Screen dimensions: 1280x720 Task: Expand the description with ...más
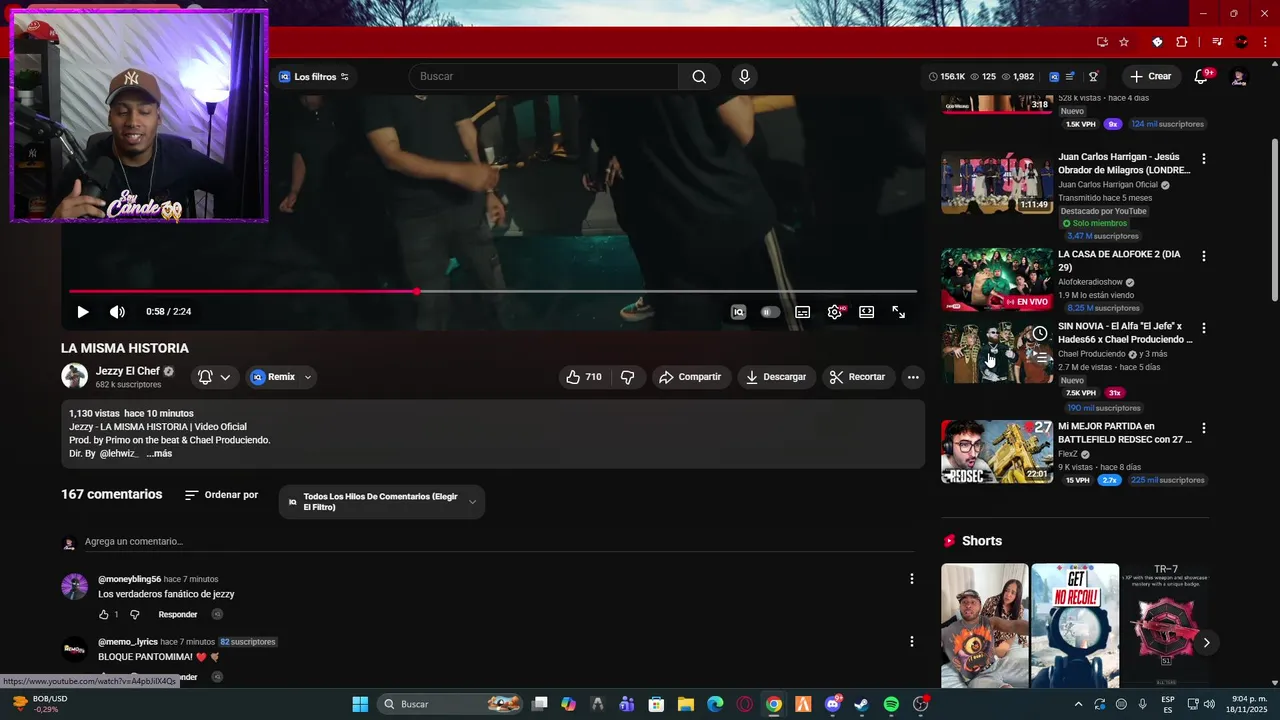click(x=159, y=454)
